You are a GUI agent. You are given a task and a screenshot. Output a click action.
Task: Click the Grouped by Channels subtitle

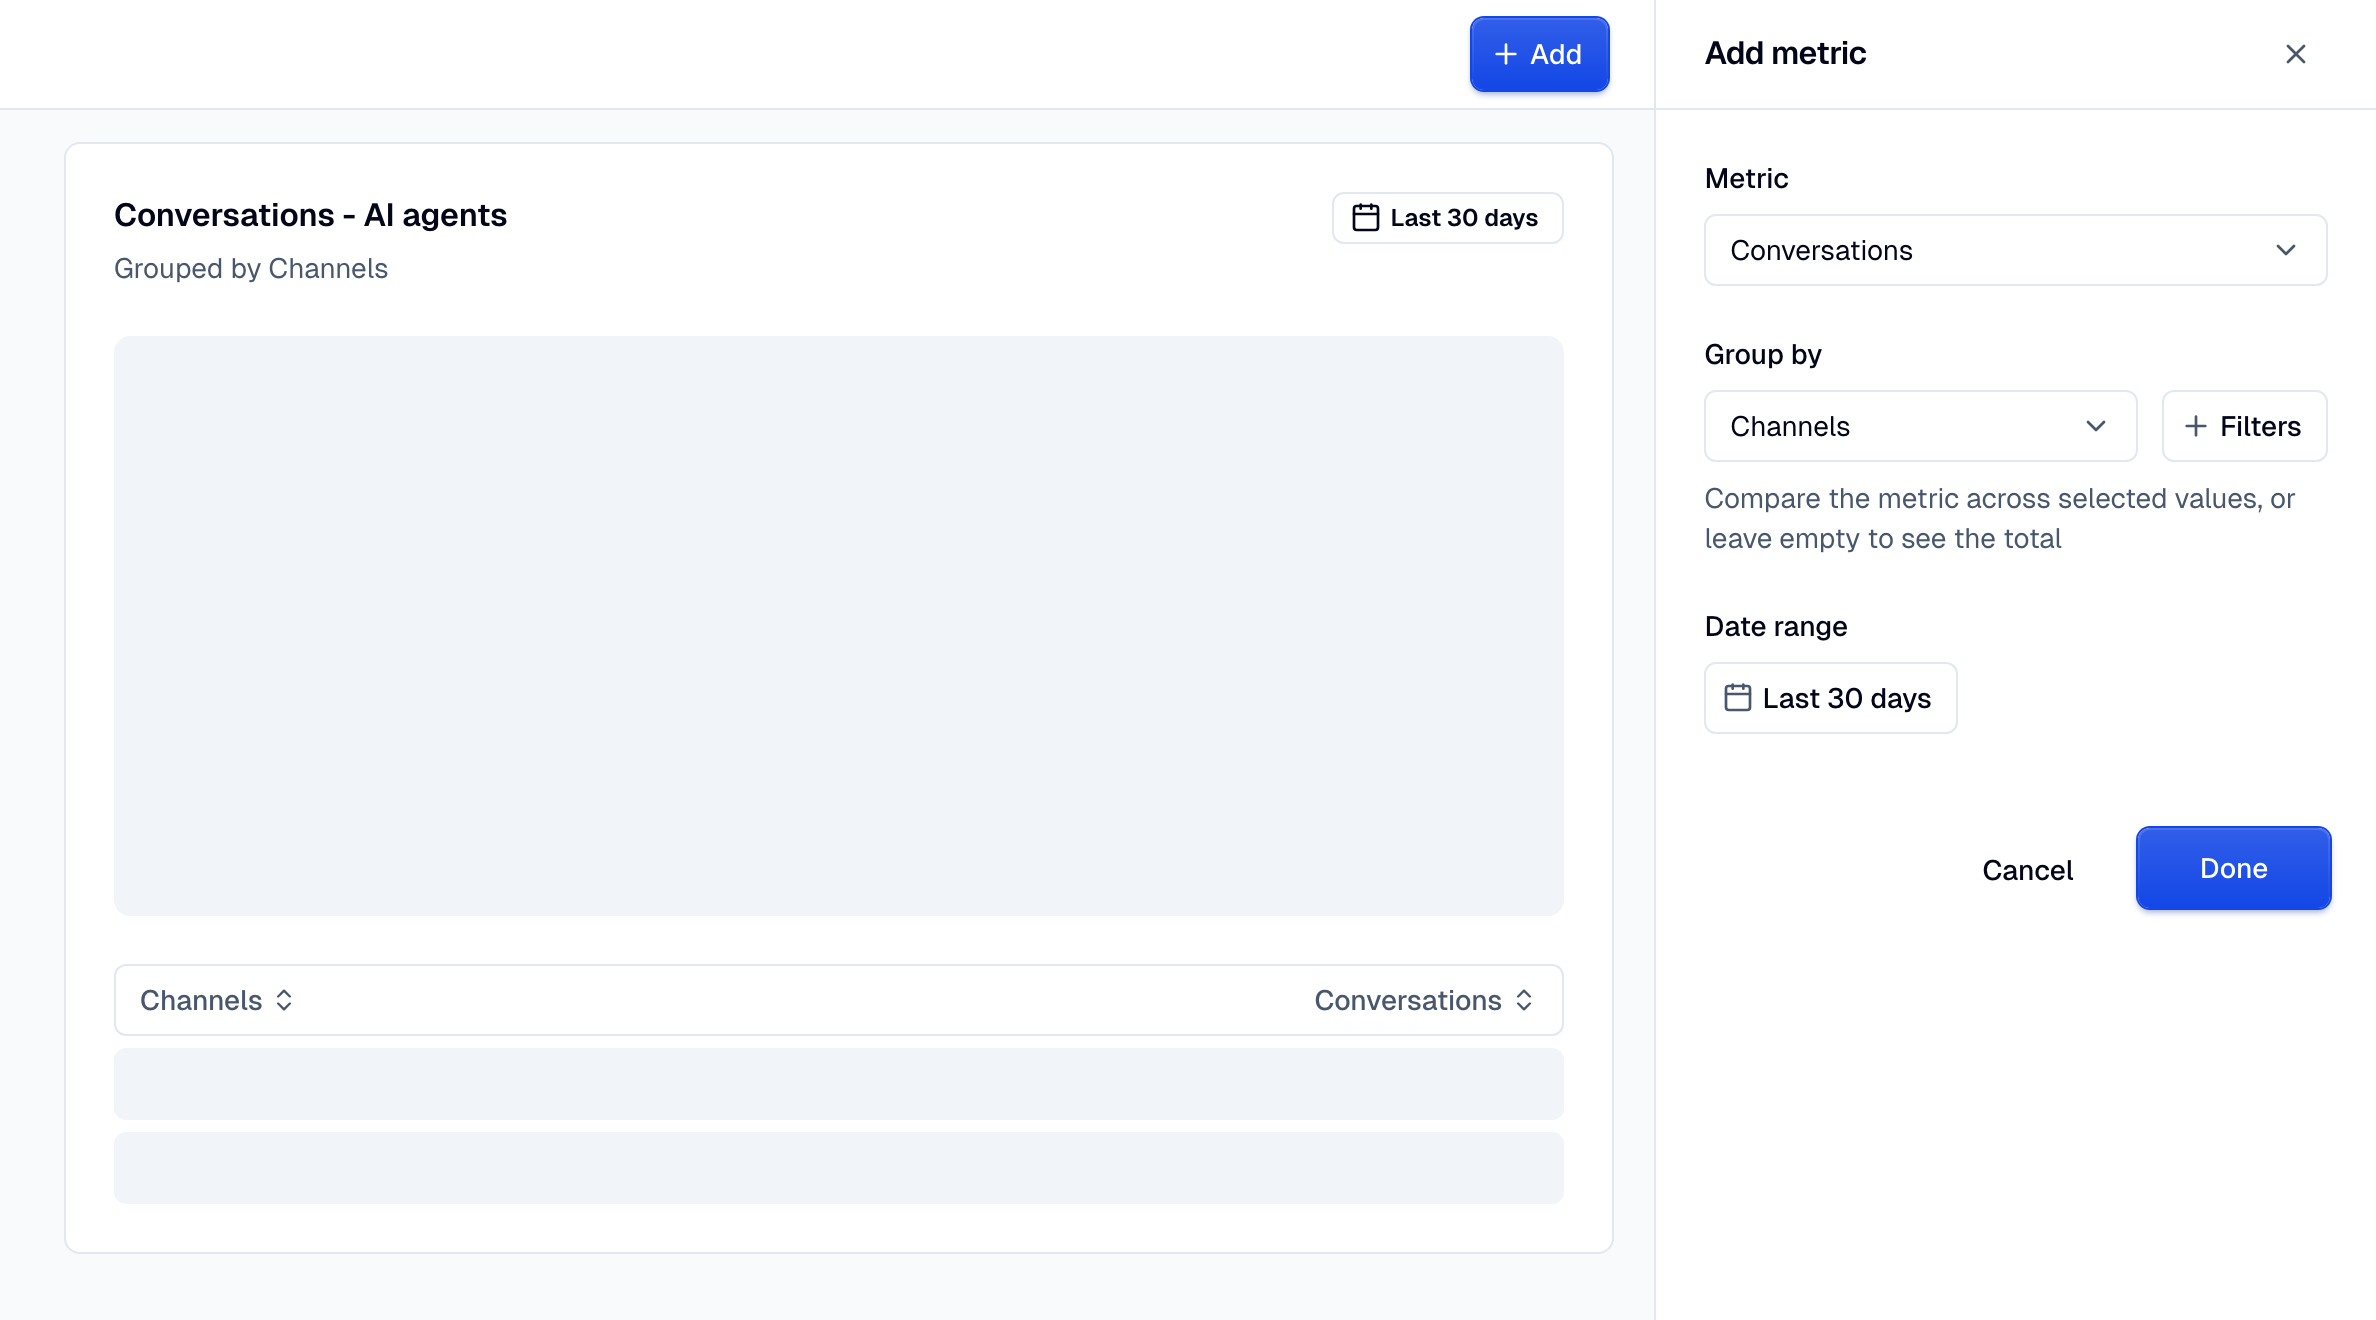pyautogui.click(x=250, y=268)
